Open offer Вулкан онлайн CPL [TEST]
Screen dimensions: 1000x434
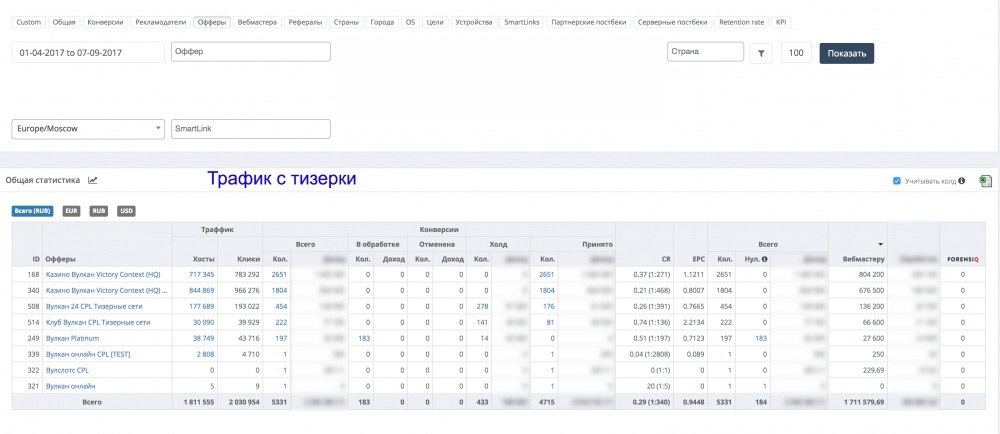click(88, 354)
